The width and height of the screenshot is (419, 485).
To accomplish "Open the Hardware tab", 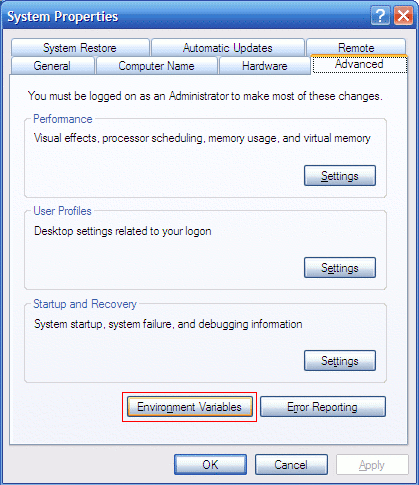I will point(265,66).
